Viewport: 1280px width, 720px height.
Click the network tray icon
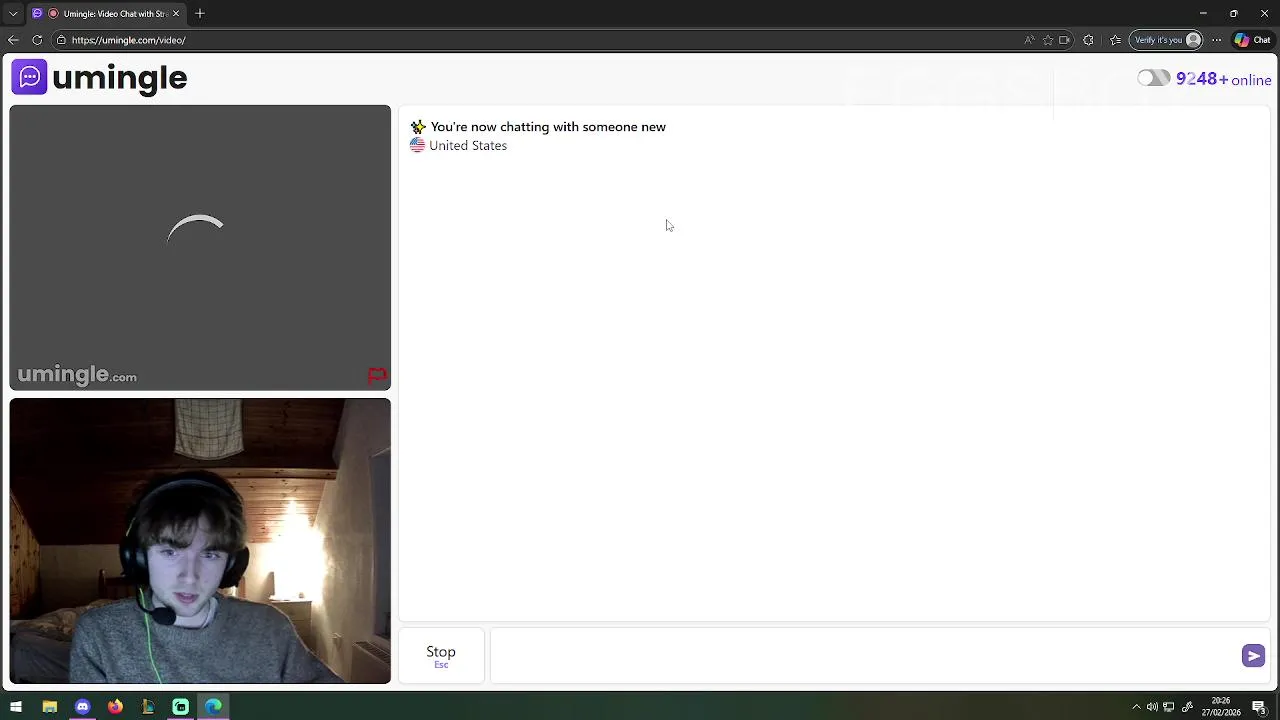click(x=1168, y=707)
